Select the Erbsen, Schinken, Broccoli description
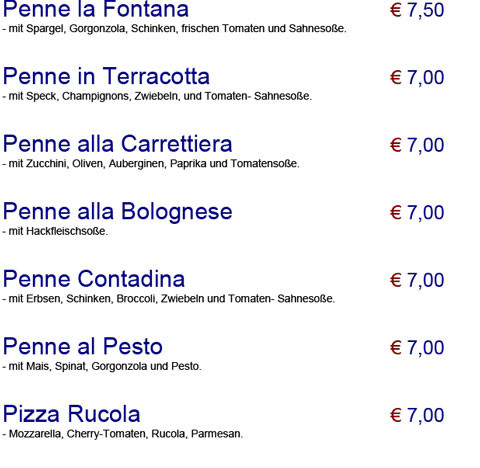480x468 pixels. [x=169, y=299]
